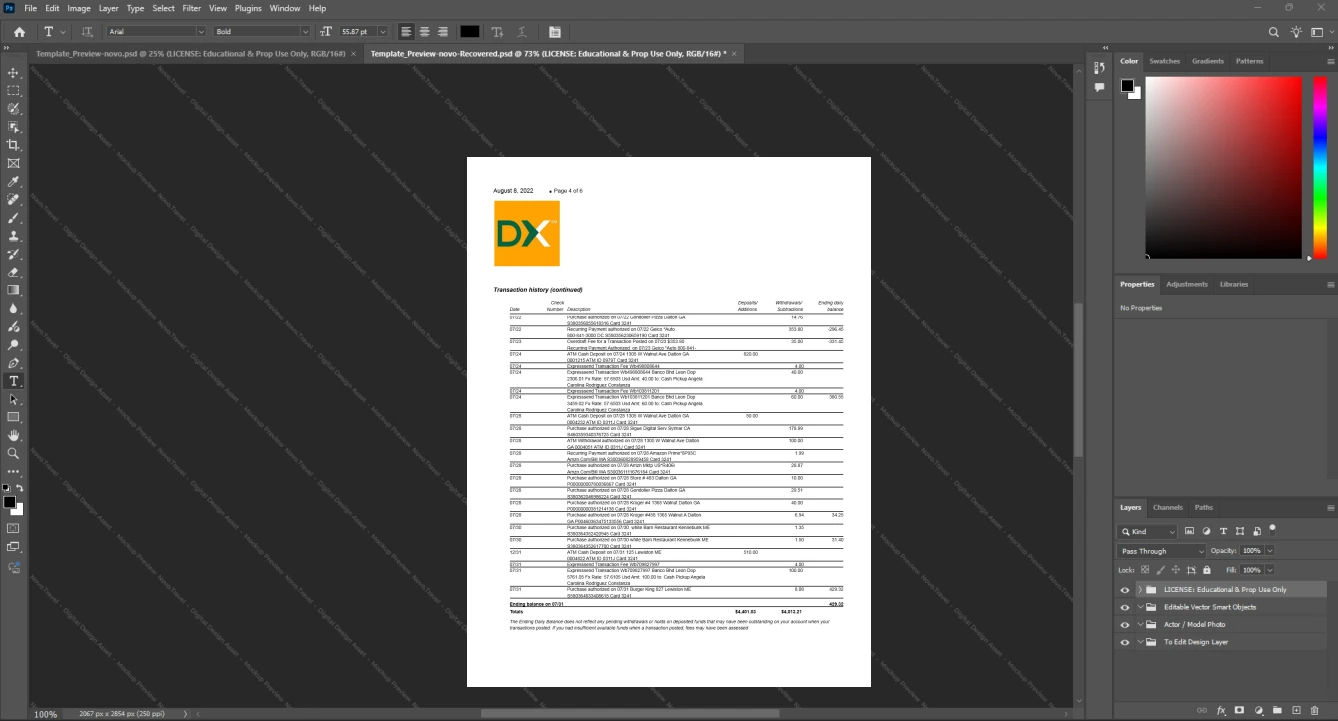Open the Layer menu
Screen dimensions: 1338x721
(108, 8)
